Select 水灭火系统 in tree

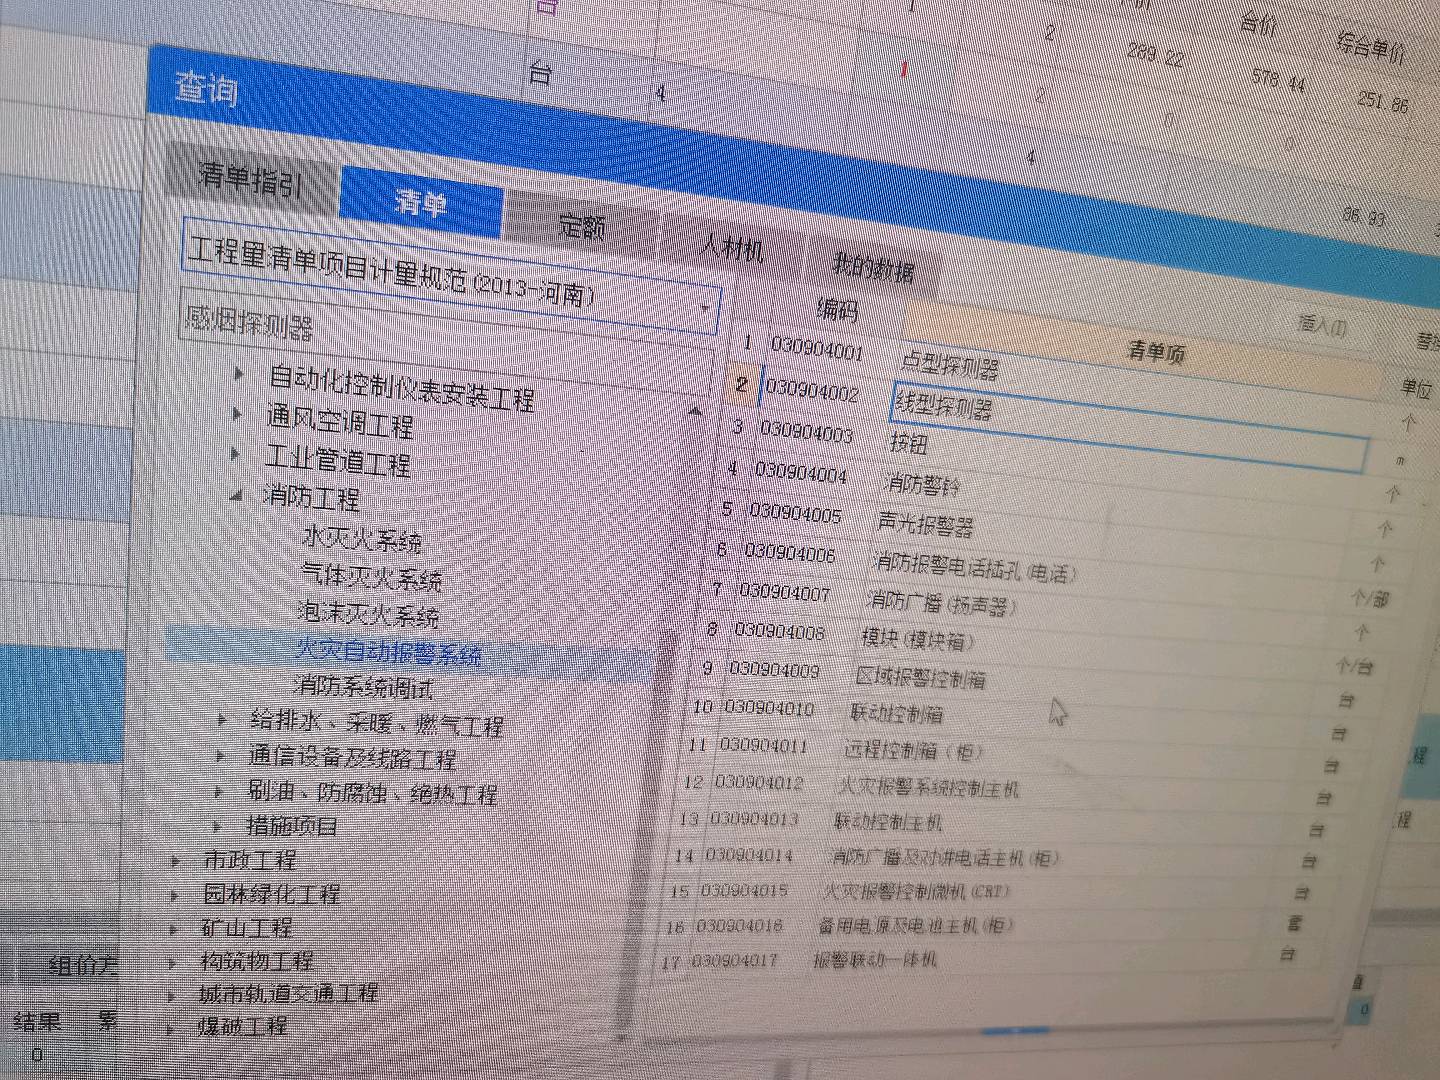click(x=362, y=539)
